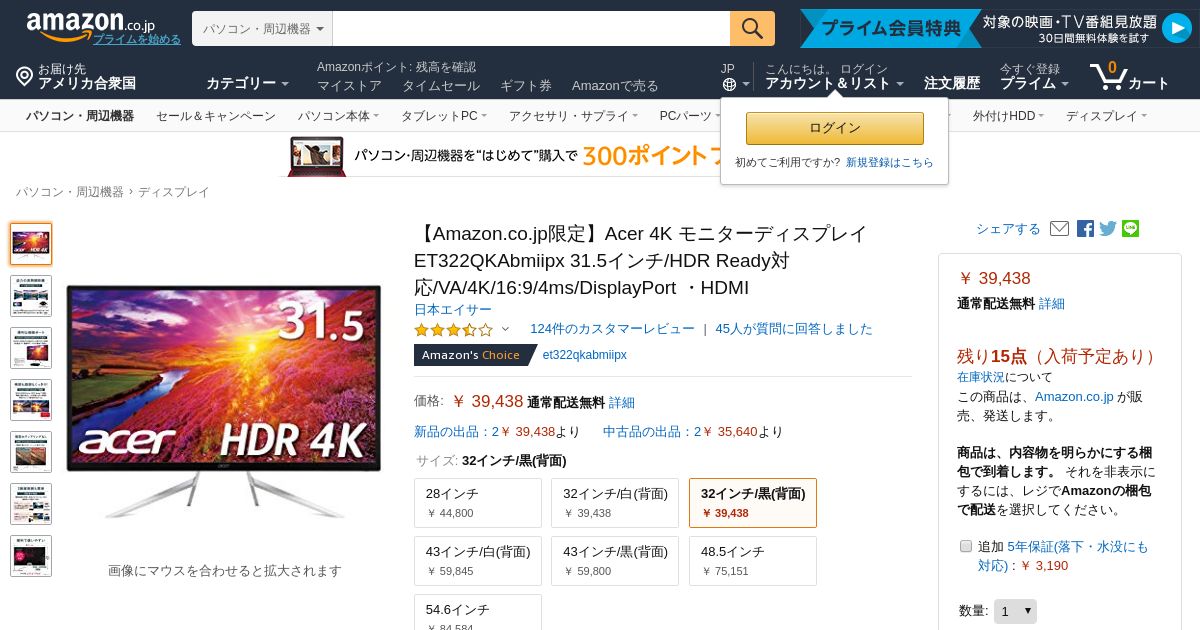This screenshot has width=1200, height=630.
Task: Expand the star rating breakdown arrow
Action: click(505, 329)
